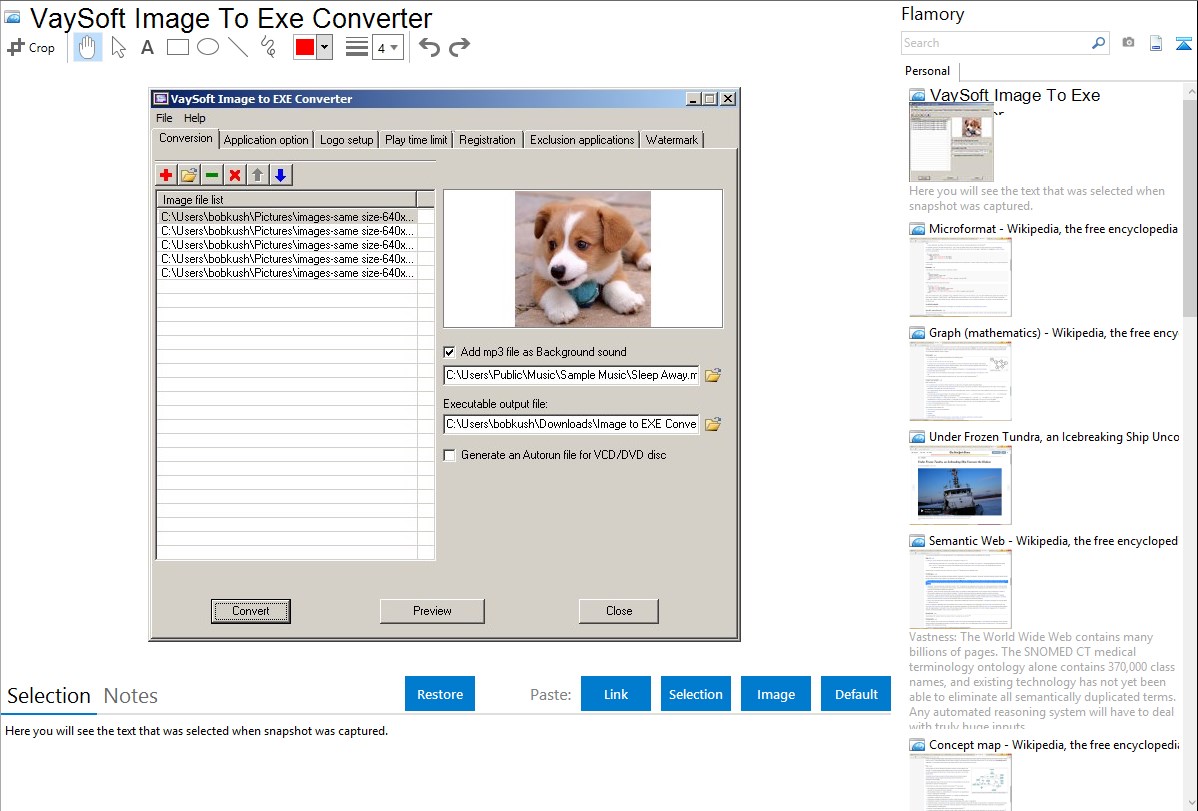
Task: Open the Semantic Web snapshot thumbnail
Action: coord(960,589)
